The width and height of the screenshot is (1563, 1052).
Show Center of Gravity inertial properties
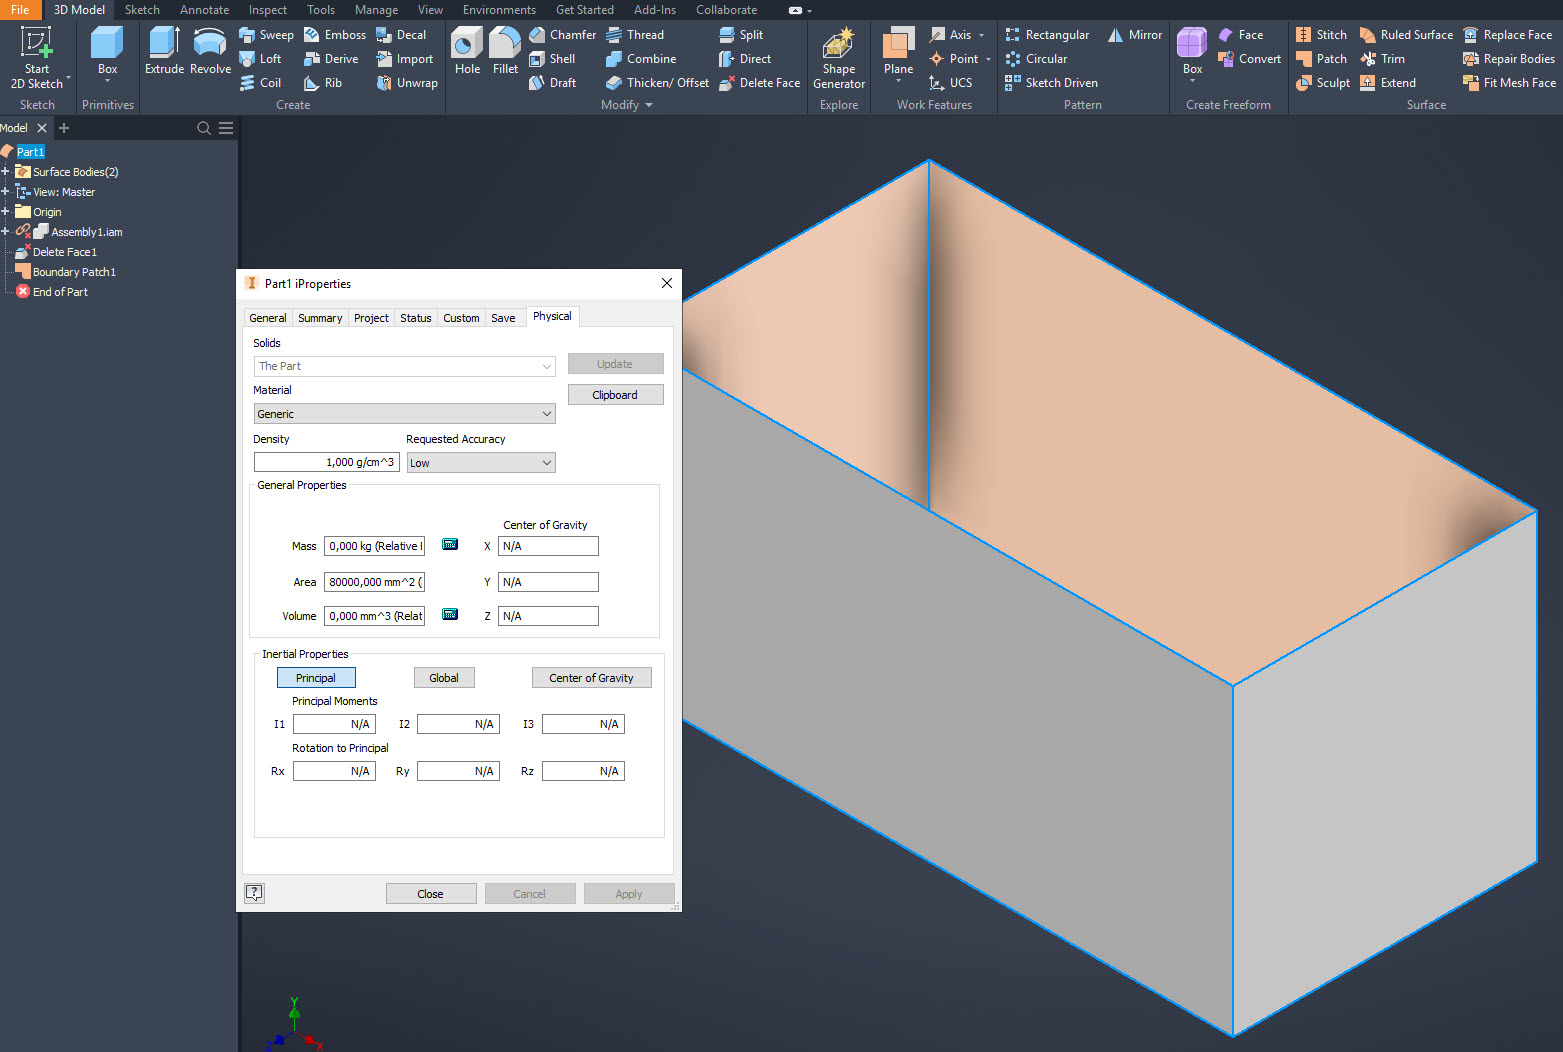(591, 677)
